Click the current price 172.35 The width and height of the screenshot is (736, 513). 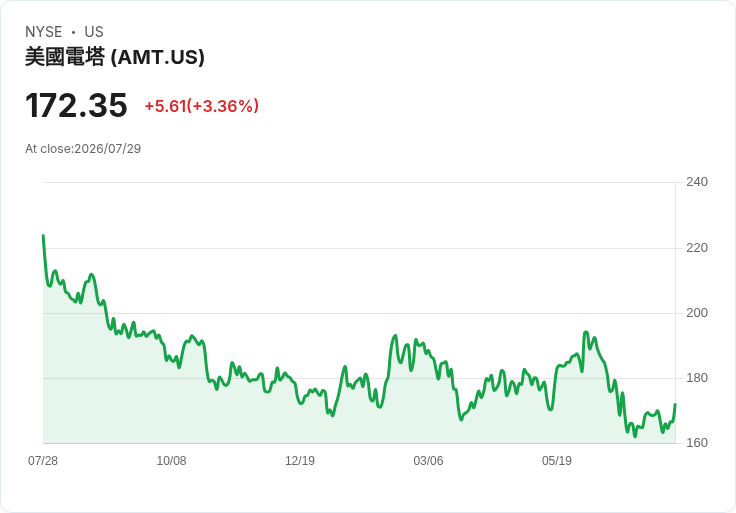tap(76, 105)
